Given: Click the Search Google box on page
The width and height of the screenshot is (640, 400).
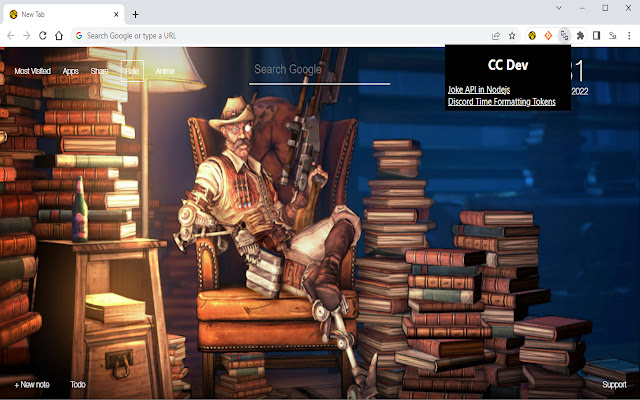Looking at the screenshot, I should [319, 70].
